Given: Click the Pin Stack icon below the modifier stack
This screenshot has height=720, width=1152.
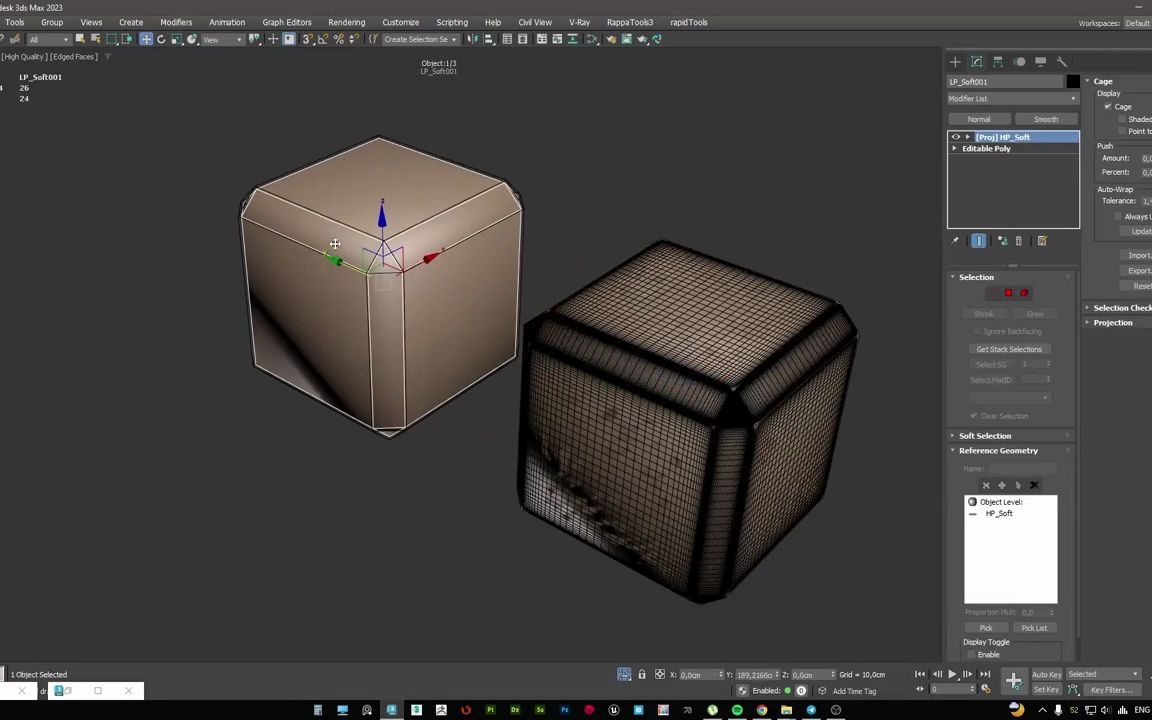Looking at the screenshot, I should click(955, 240).
